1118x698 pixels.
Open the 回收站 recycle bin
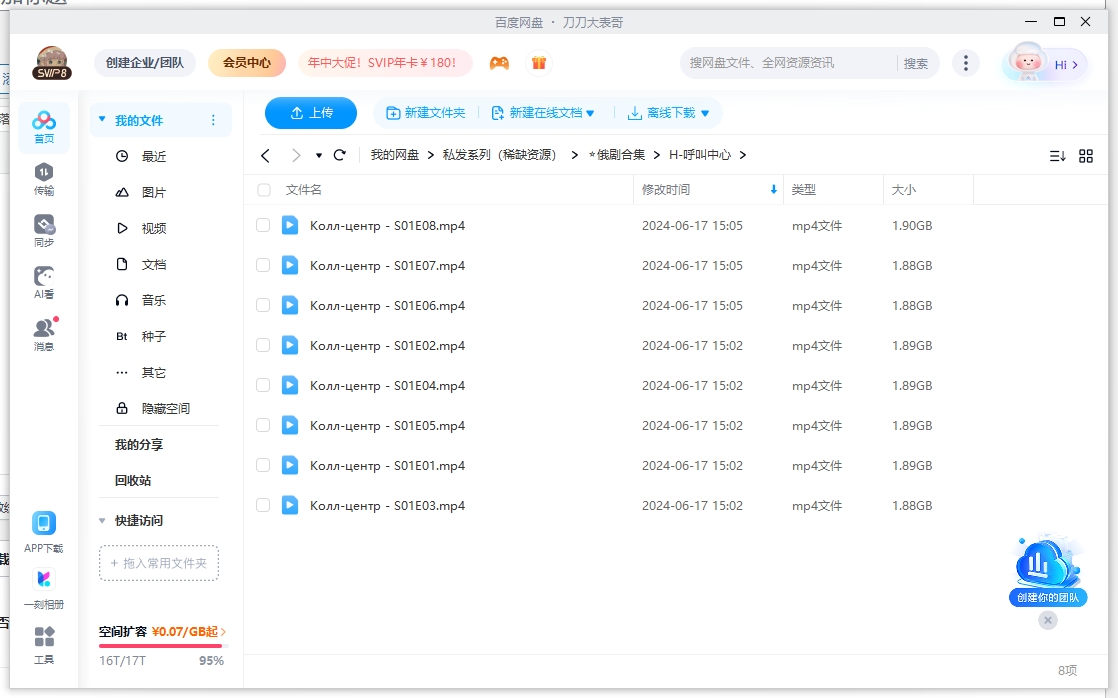click(x=131, y=480)
